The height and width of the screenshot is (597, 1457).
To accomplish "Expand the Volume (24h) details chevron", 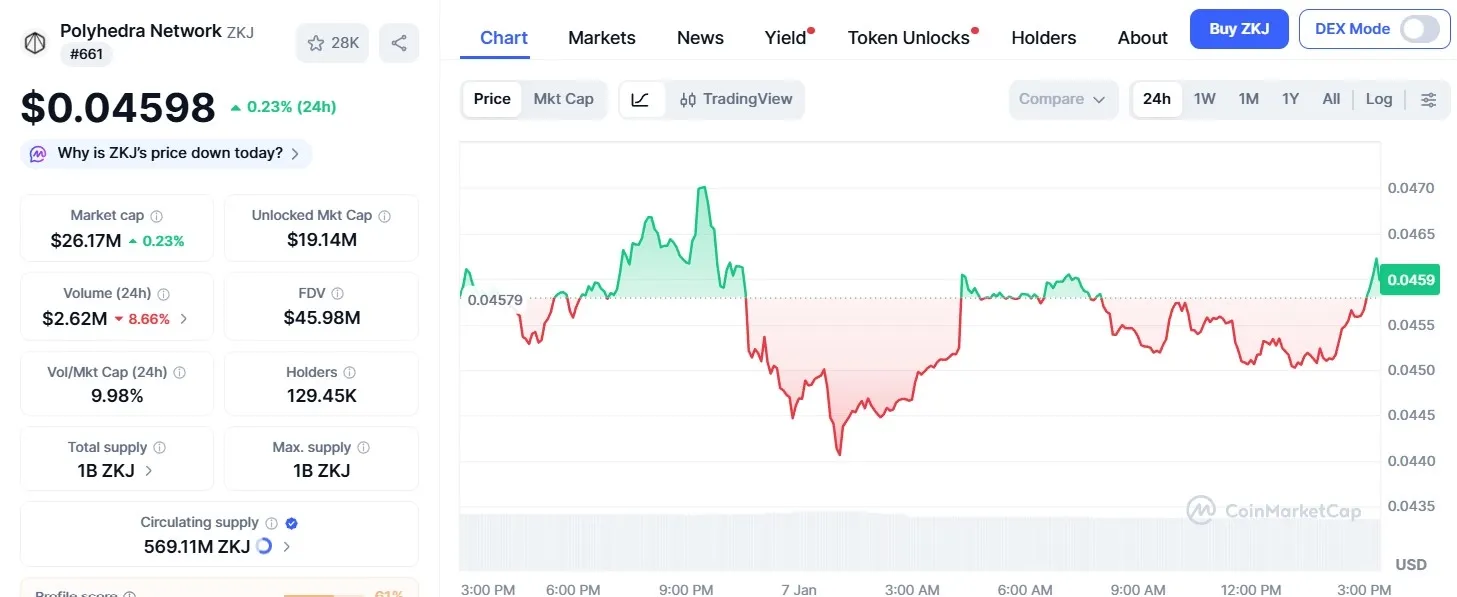I will [186, 317].
